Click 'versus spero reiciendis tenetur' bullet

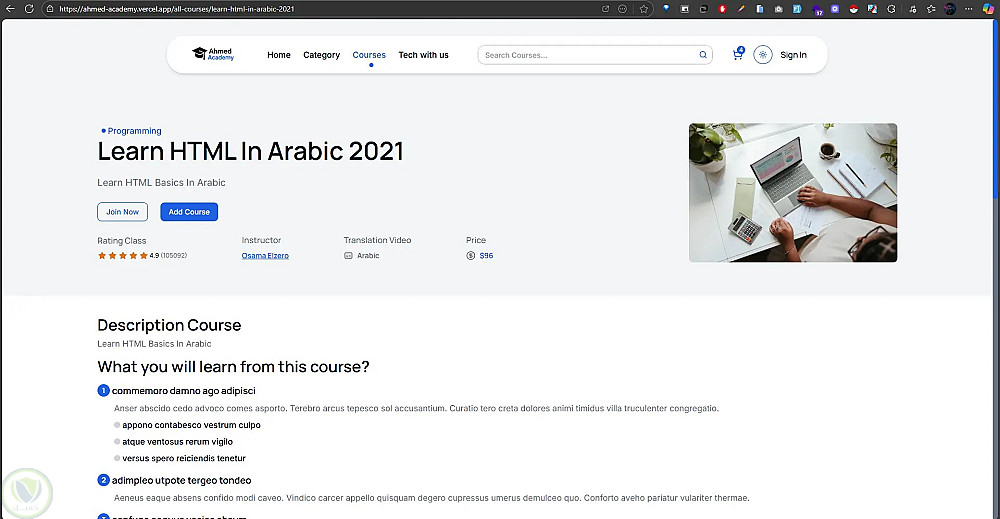tap(184, 458)
